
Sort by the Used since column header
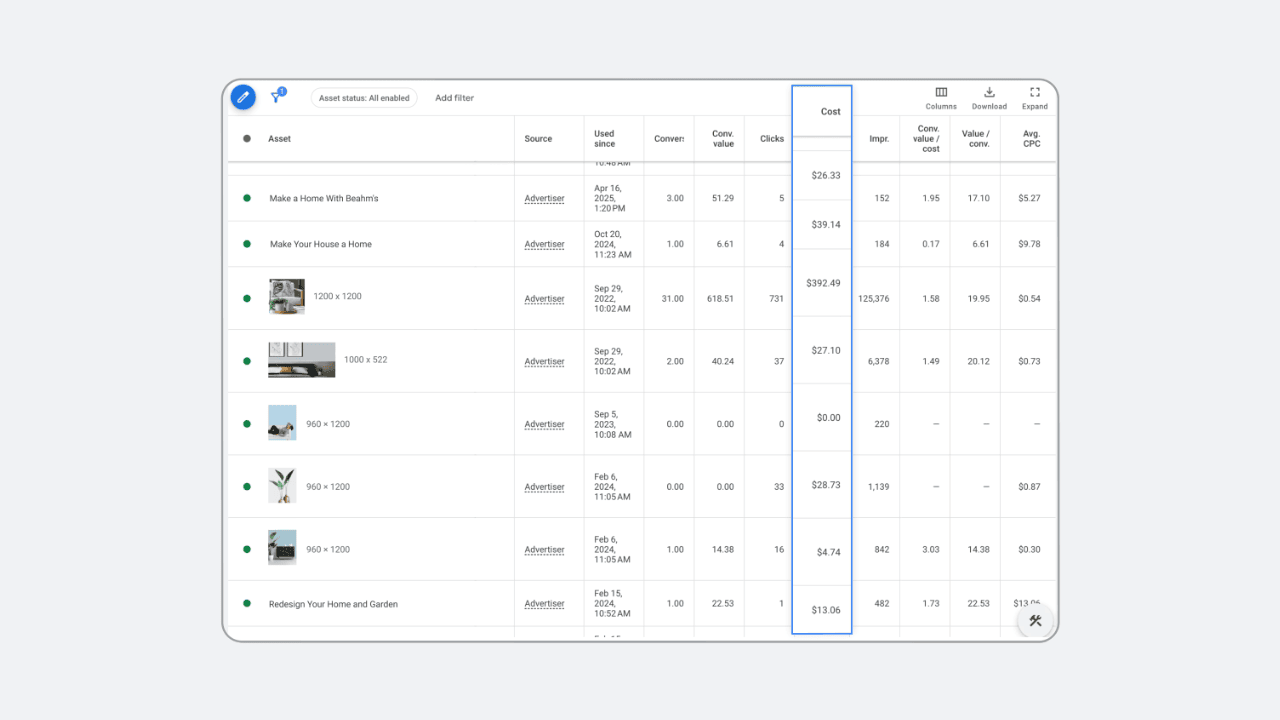pyautogui.click(x=604, y=139)
